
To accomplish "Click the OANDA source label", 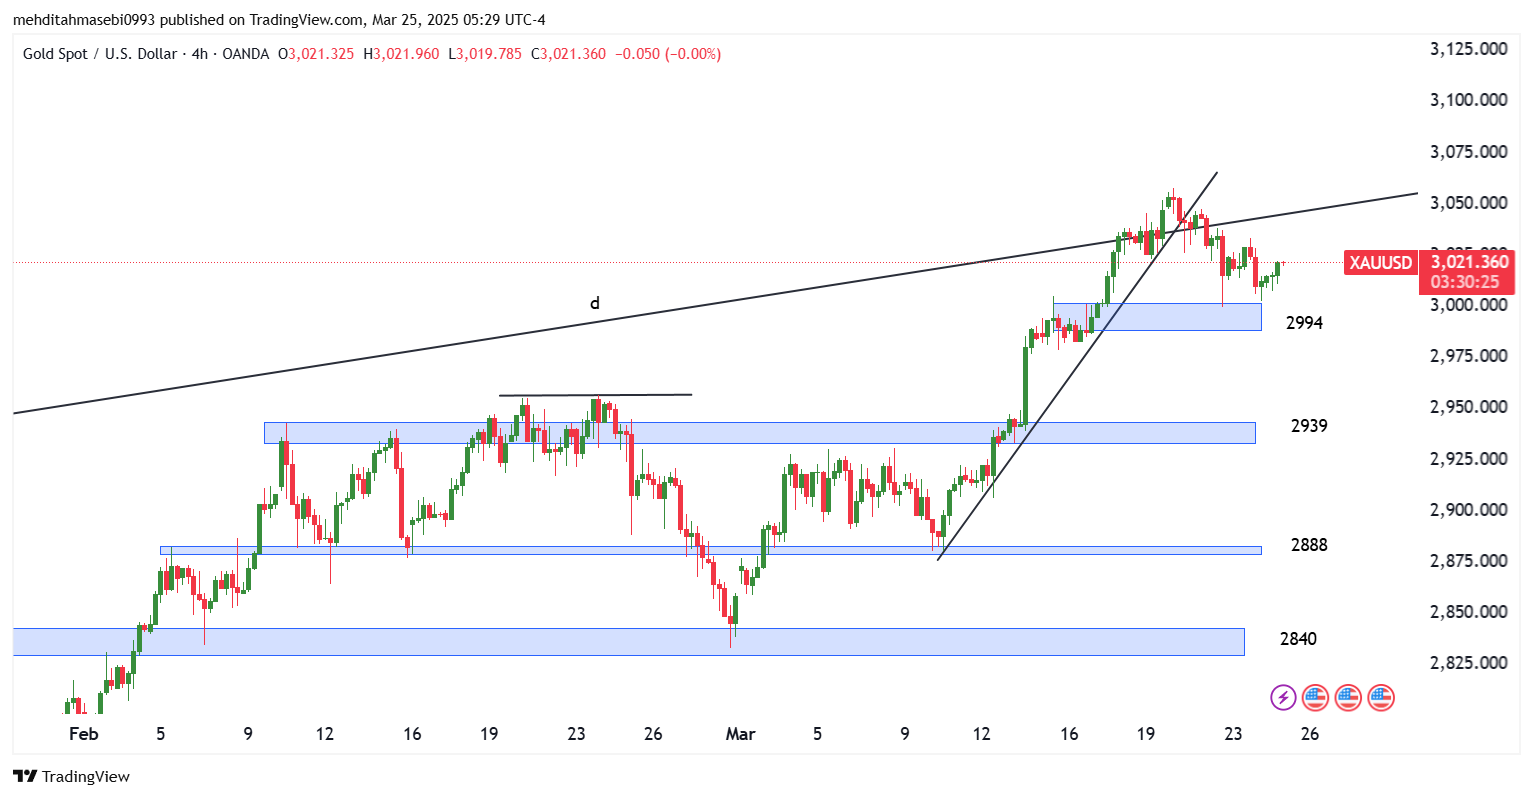I will coord(246,54).
